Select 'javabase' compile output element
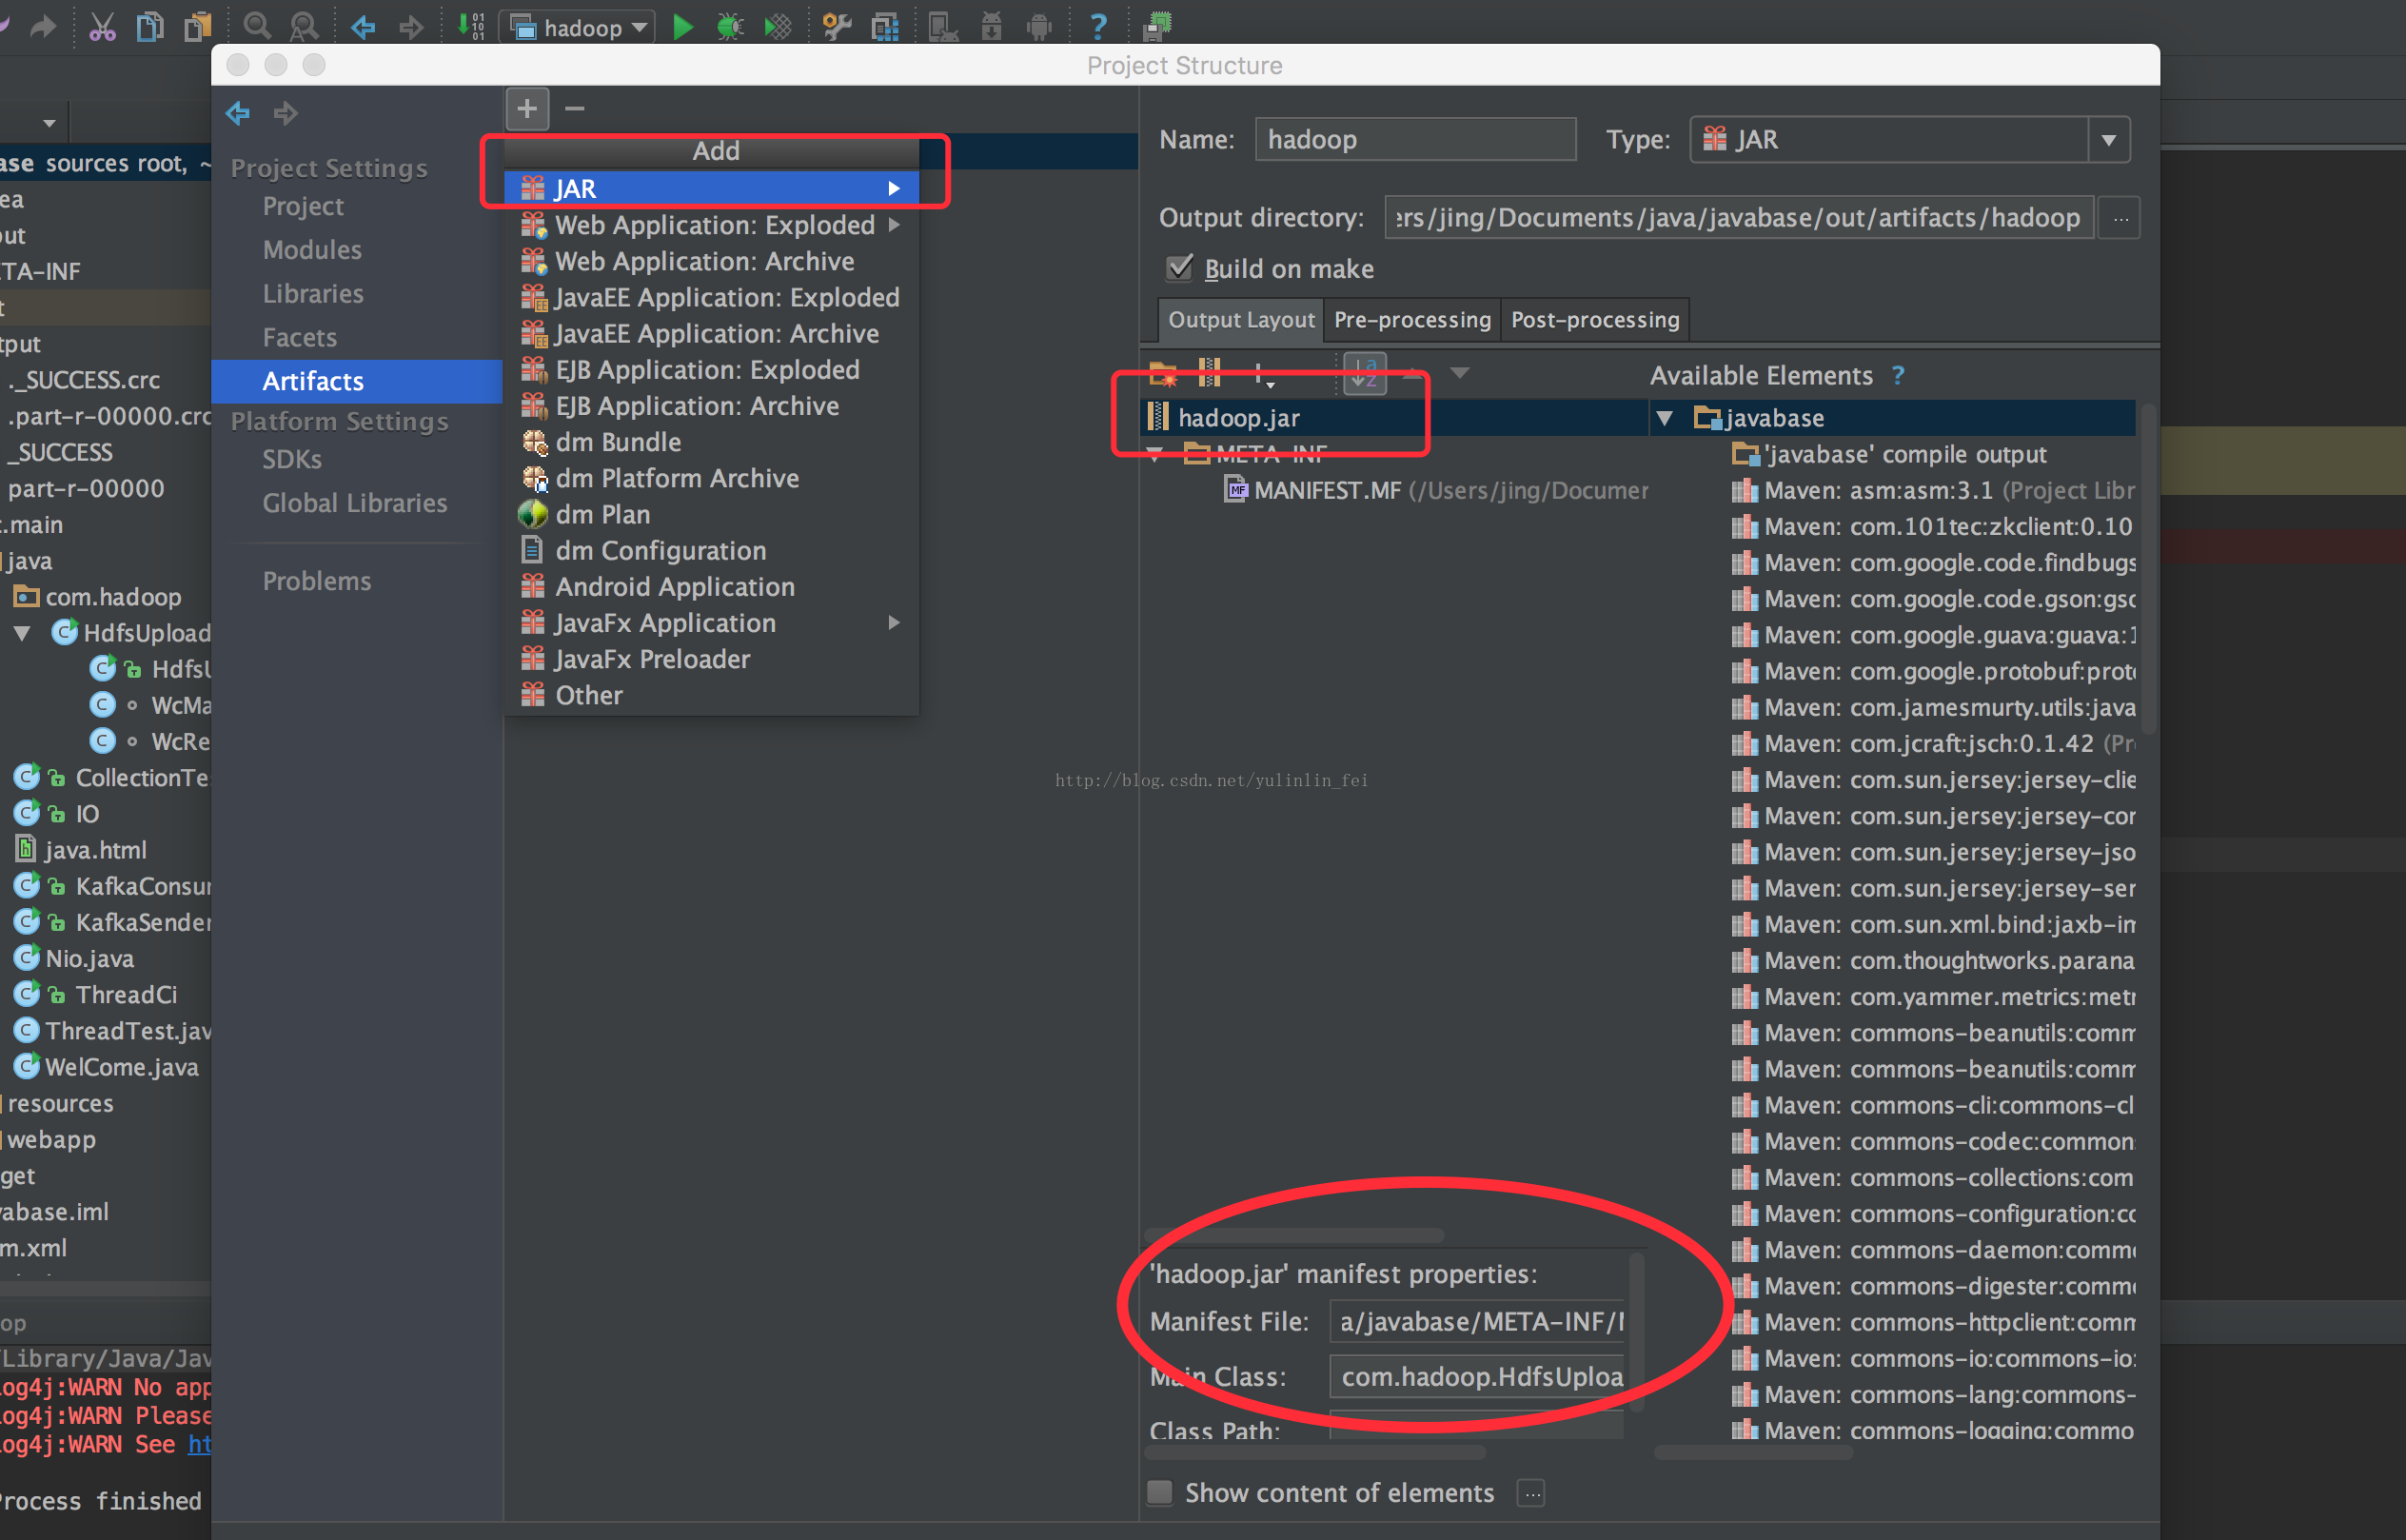The image size is (2406, 1540). pos(1888,454)
